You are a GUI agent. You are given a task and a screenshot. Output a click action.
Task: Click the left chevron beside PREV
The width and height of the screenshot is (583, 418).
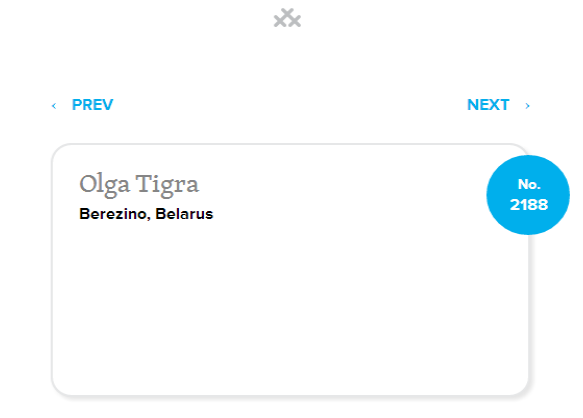pyautogui.click(x=54, y=106)
